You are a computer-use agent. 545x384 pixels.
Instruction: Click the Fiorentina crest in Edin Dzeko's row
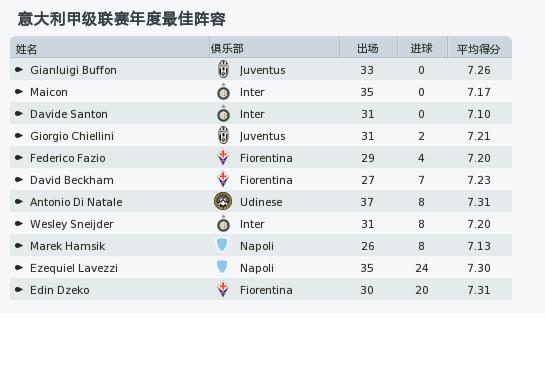[x=223, y=289]
